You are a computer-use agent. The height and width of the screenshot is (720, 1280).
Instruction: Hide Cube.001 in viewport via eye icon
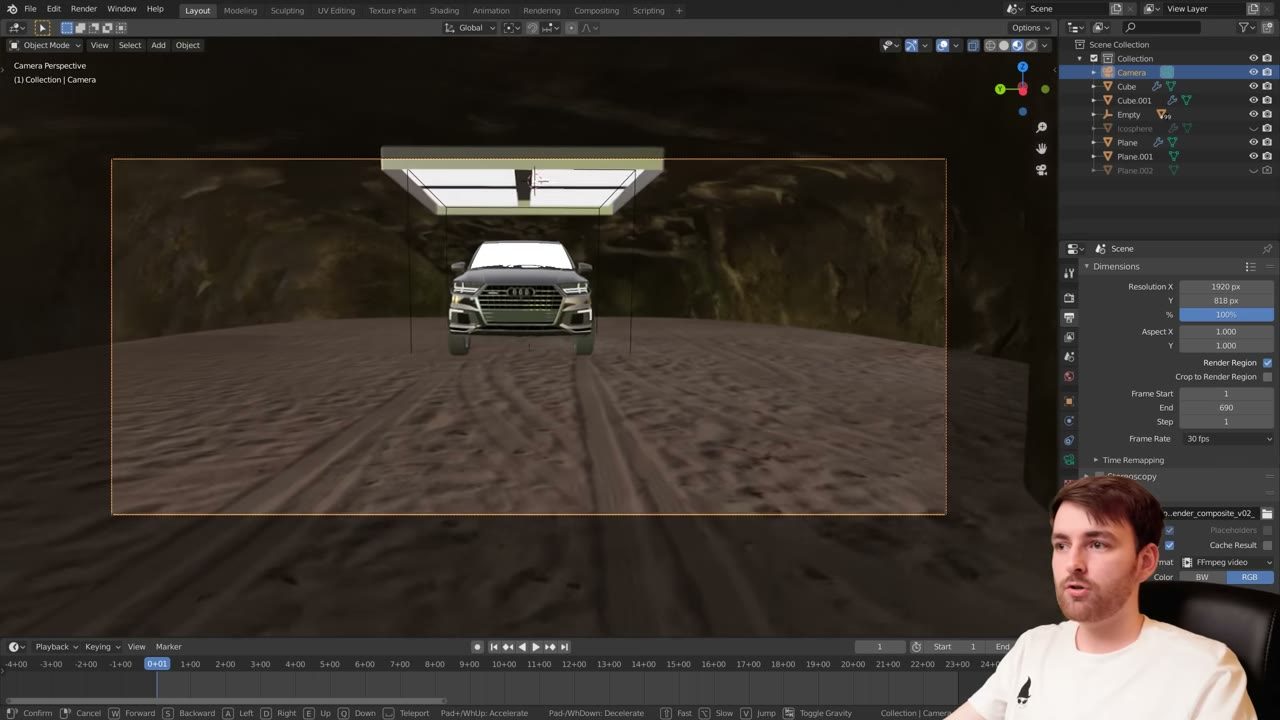pos(1253,100)
